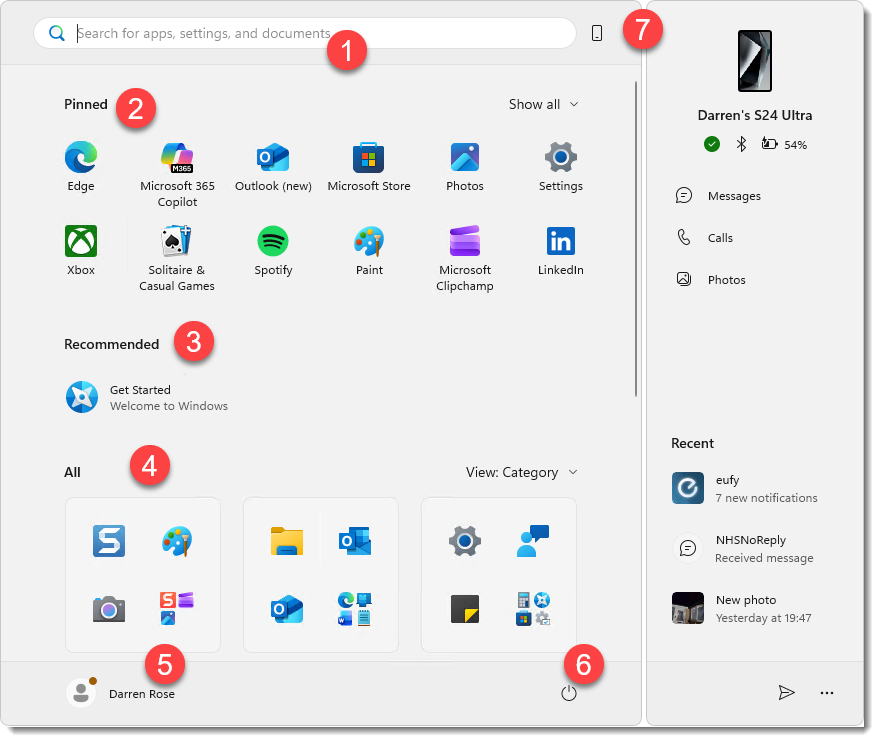Toggle Bluetooth on Darren's S24 Ultra
Viewport: 879px width, 742px height.
(740, 144)
